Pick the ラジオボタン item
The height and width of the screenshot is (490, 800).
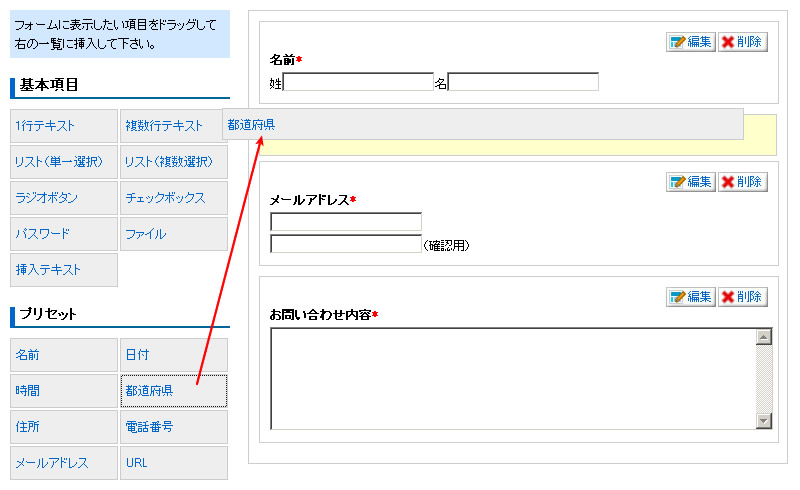64,198
